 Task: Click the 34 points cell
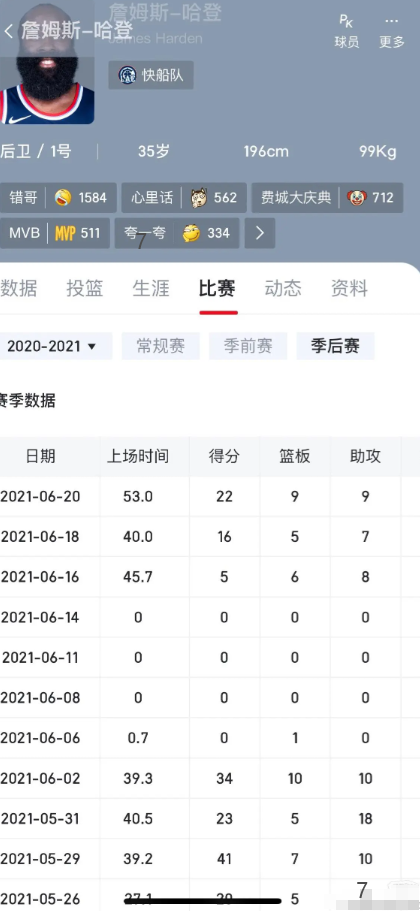[x=224, y=779]
